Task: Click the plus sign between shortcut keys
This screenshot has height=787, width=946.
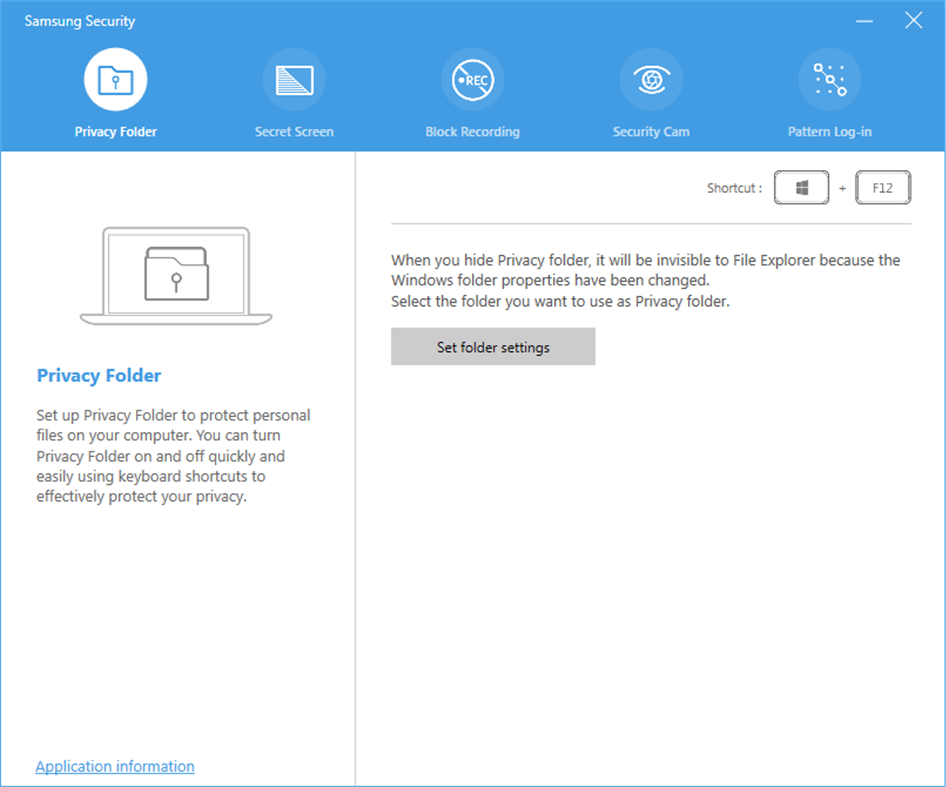Action: pyautogui.click(x=842, y=187)
